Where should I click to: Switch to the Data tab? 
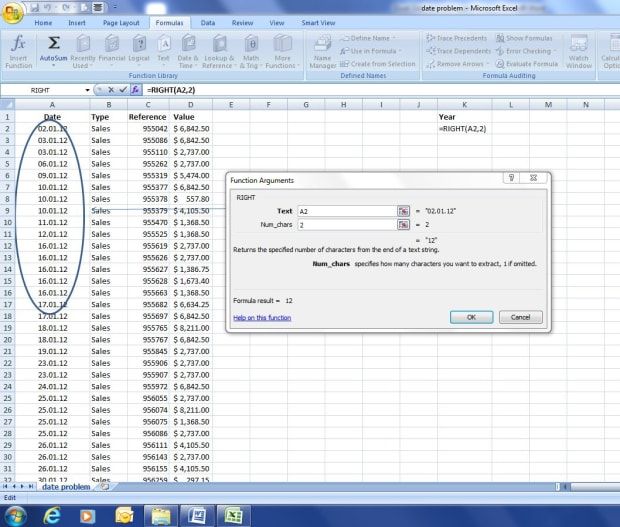coord(208,23)
